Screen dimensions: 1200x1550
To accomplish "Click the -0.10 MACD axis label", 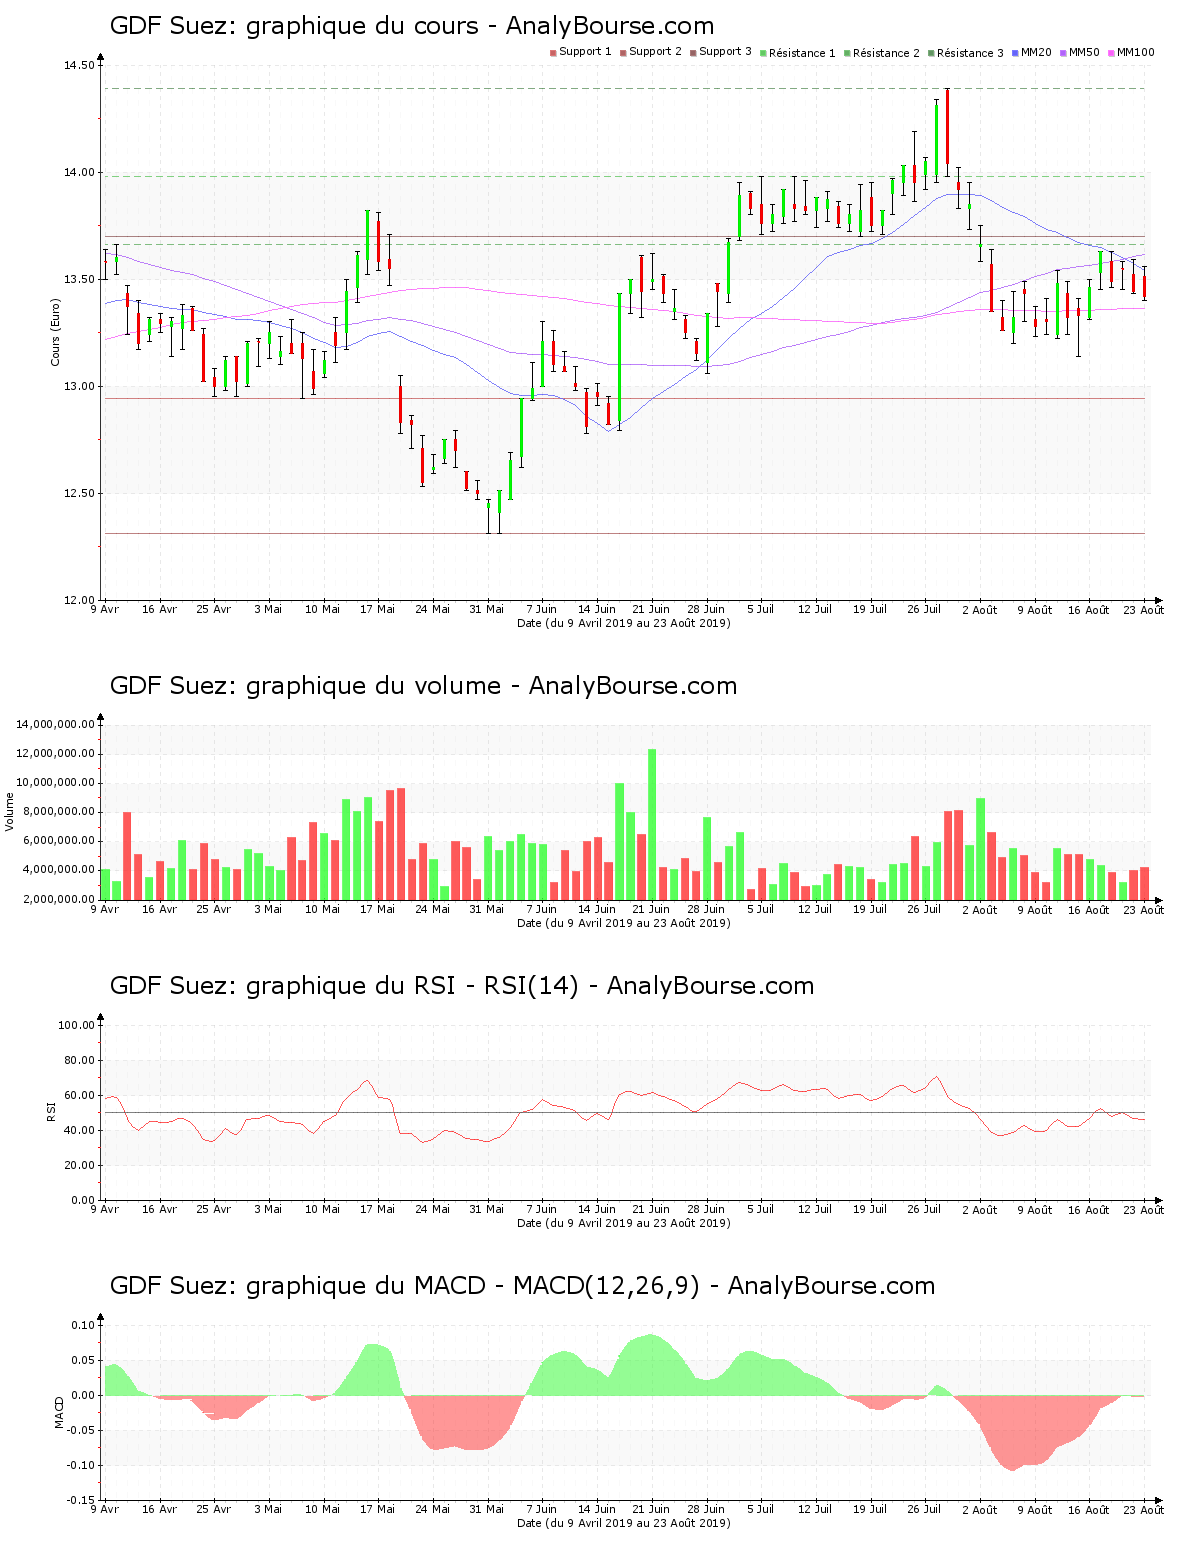I will click(81, 1465).
